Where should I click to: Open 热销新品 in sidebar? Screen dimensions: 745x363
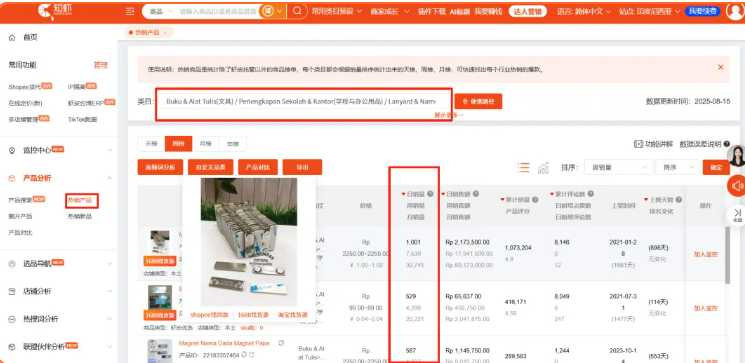pos(79,217)
